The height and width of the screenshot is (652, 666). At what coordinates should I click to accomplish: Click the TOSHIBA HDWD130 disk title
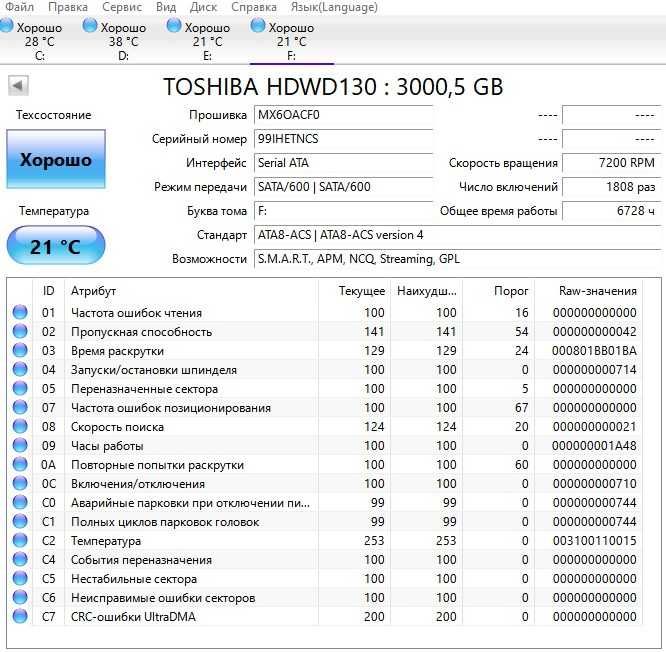coord(333,87)
